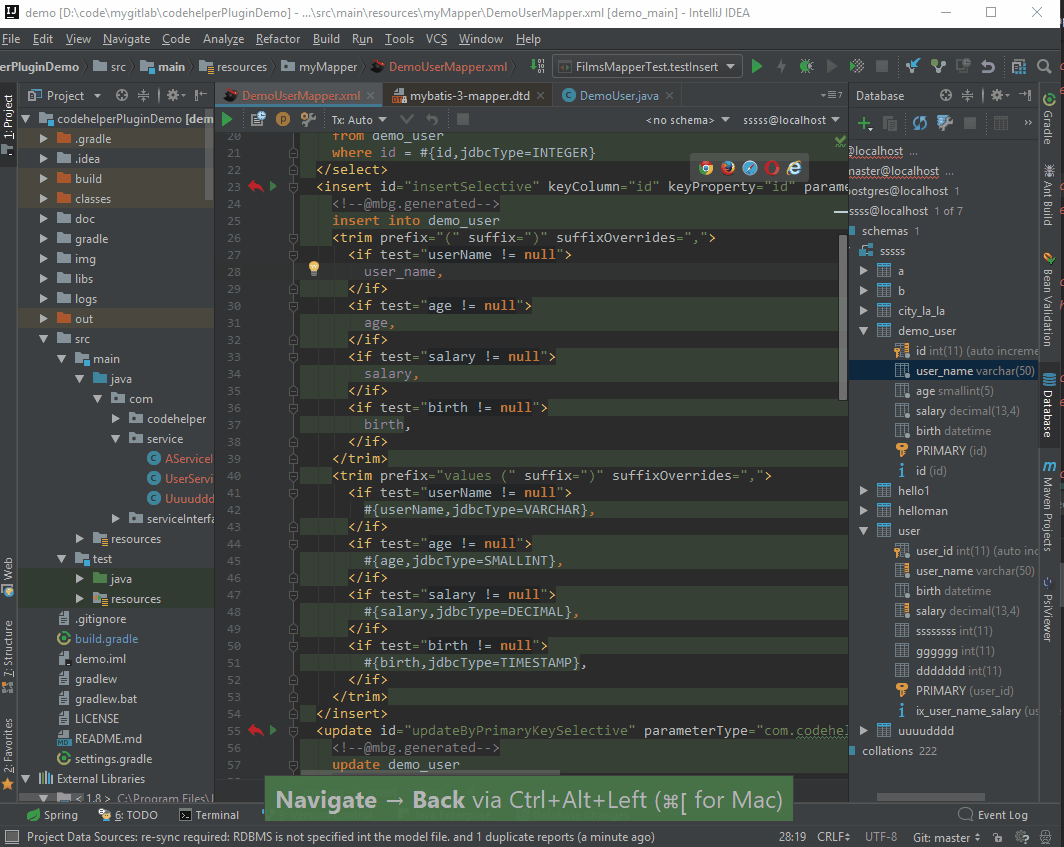This screenshot has width=1064, height=847.
Task: Close the DemoUserMapper.xml tab
Action: [x=370, y=96]
